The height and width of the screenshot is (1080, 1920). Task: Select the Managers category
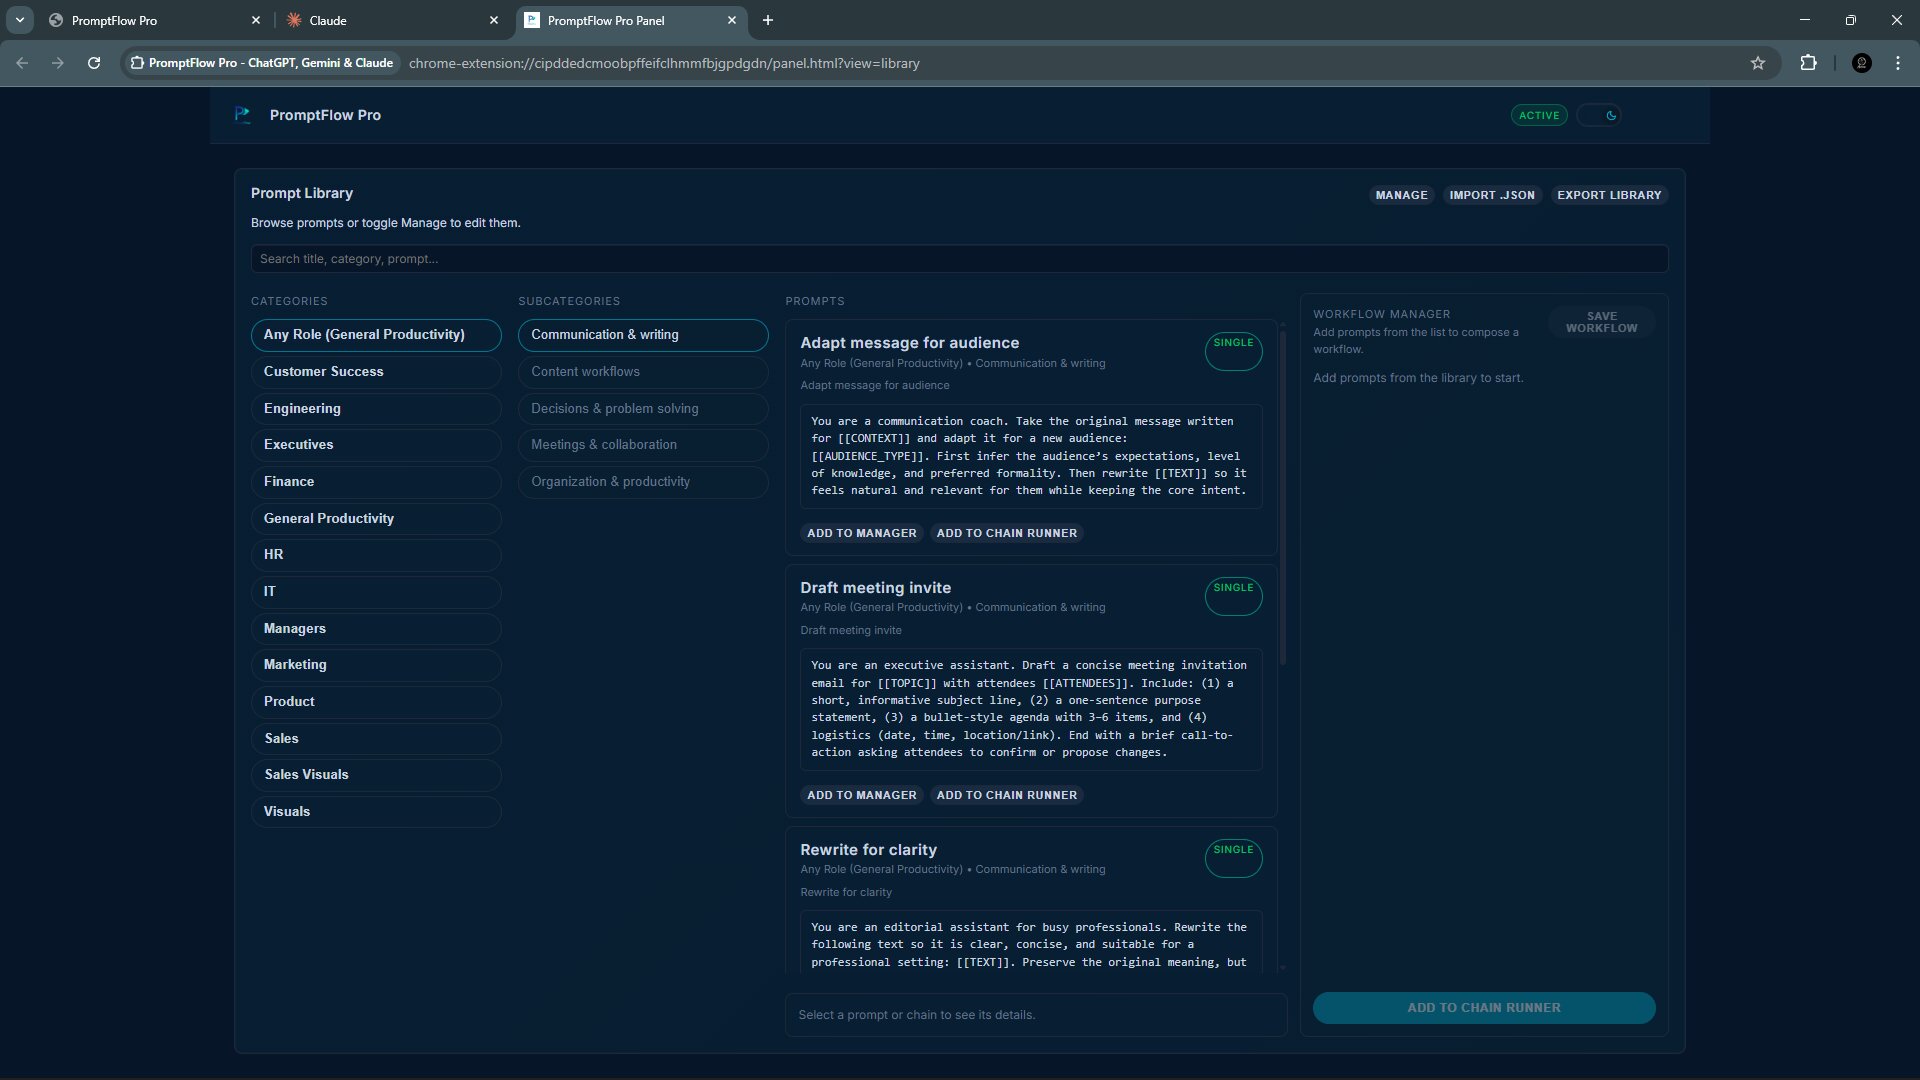(x=376, y=628)
